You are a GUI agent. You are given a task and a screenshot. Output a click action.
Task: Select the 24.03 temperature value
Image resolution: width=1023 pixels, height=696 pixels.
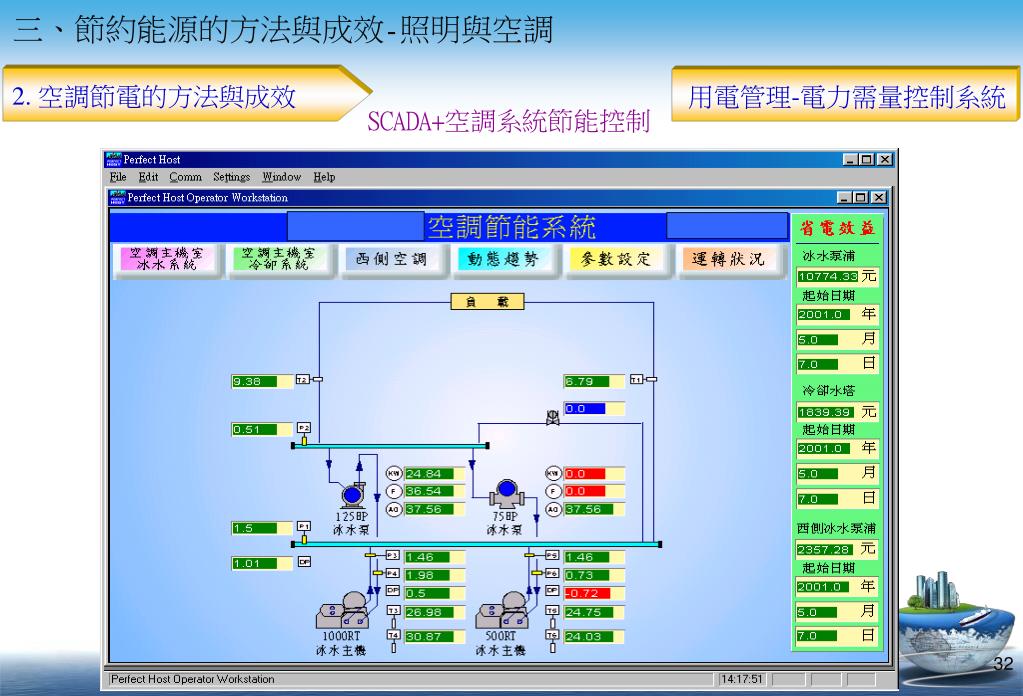[594, 637]
